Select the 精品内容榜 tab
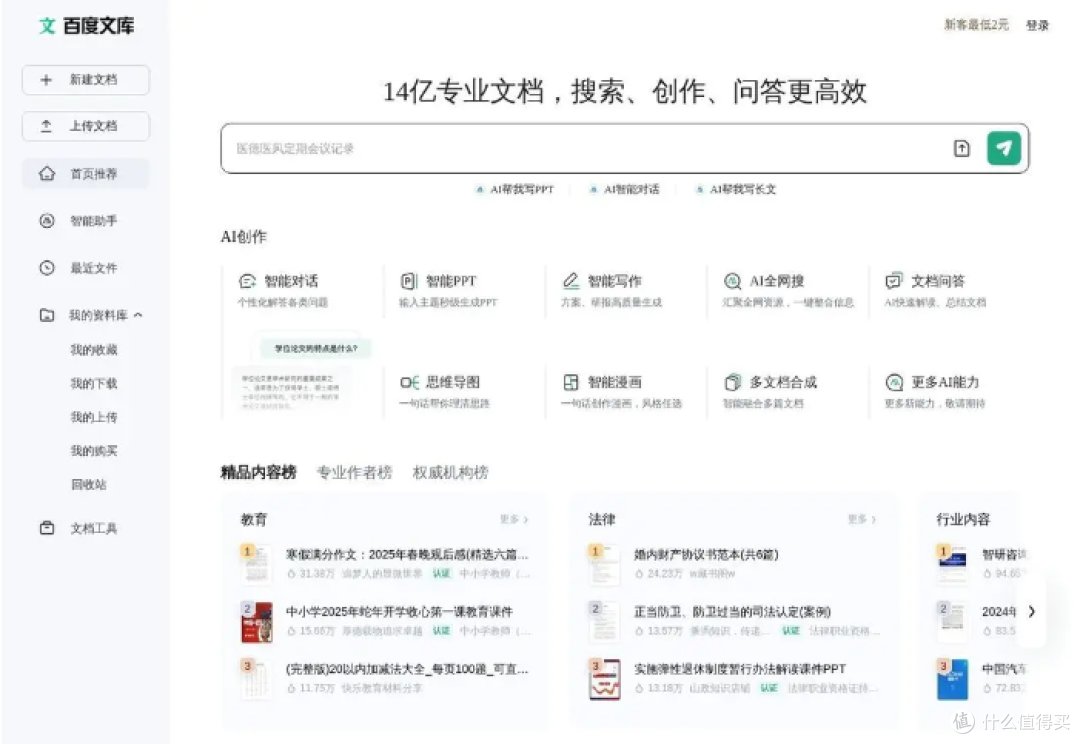The height and width of the screenshot is (744, 1080). (258, 473)
